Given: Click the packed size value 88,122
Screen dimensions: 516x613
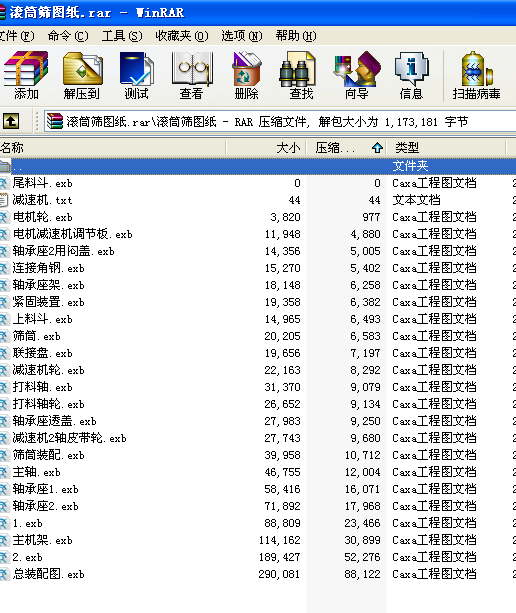Looking at the screenshot, I should coord(362,574).
